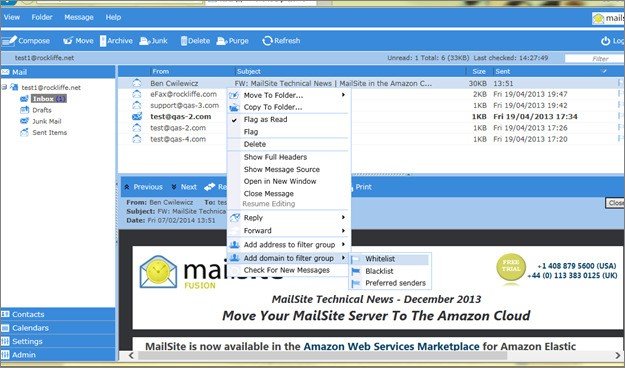Screen dimensions: 625x368
Task: Sort messages by the Subject column header
Action: tap(249, 71)
